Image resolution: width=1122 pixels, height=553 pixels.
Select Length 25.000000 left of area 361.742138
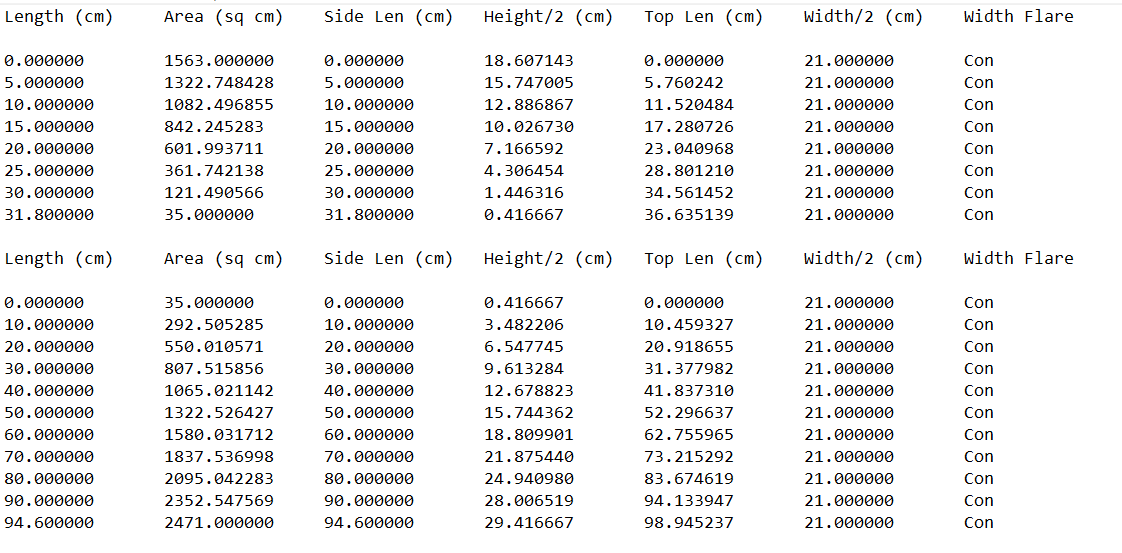coord(49,171)
